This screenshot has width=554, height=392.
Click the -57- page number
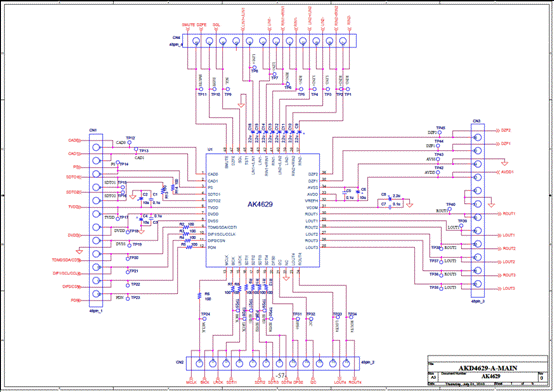click(x=282, y=375)
